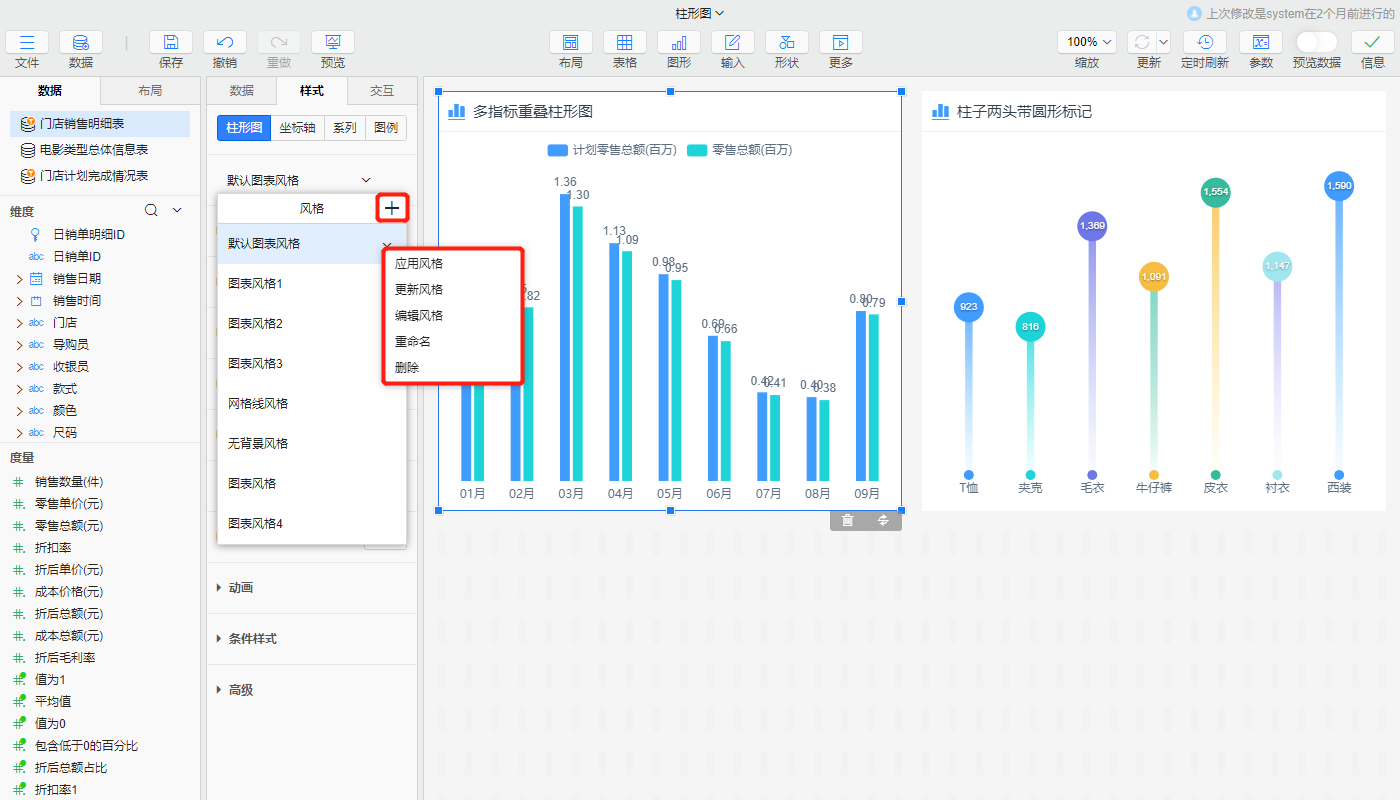Open the Table (表格) component icon
This screenshot has height=800, width=1400.
(x=625, y=42)
